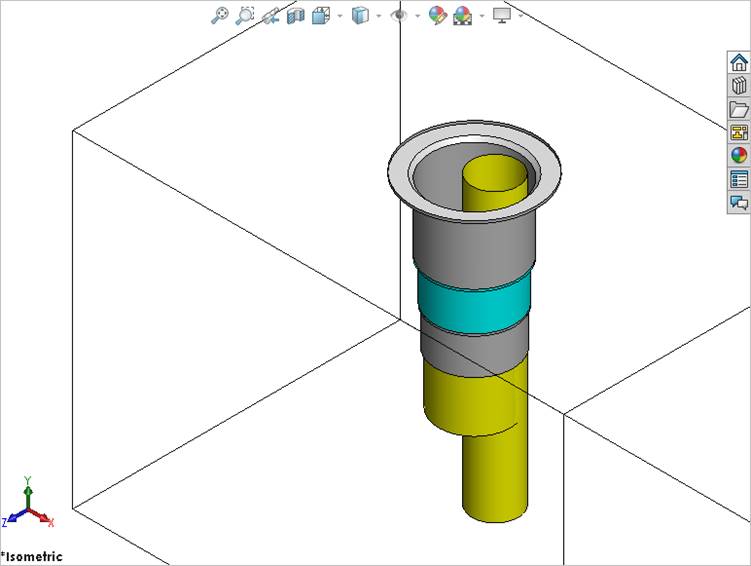Open the Design Library tab
Image resolution: width=751 pixels, height=566 pixels.
[739, 85]
